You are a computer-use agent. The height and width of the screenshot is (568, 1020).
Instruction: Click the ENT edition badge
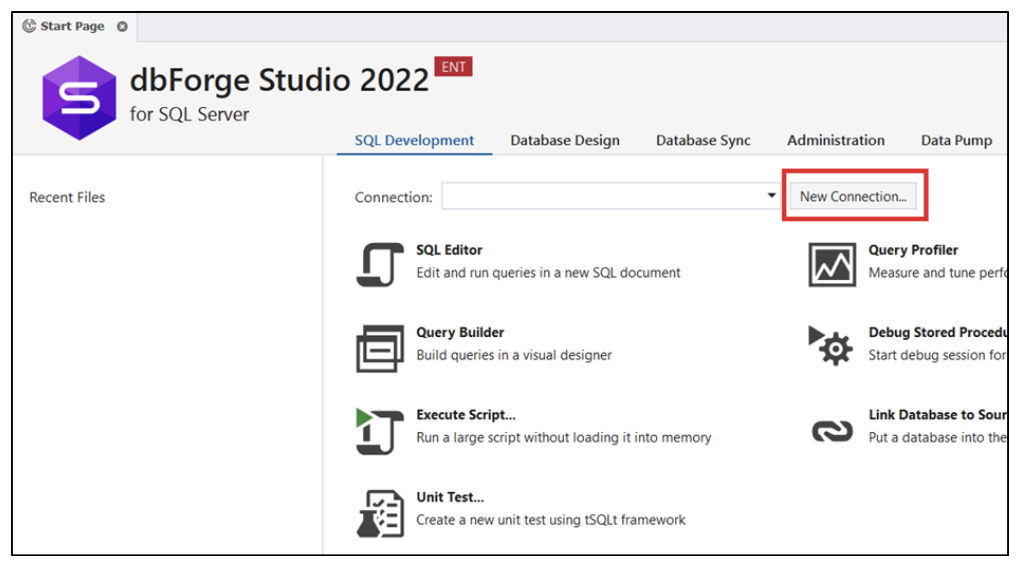pos(453,66)
